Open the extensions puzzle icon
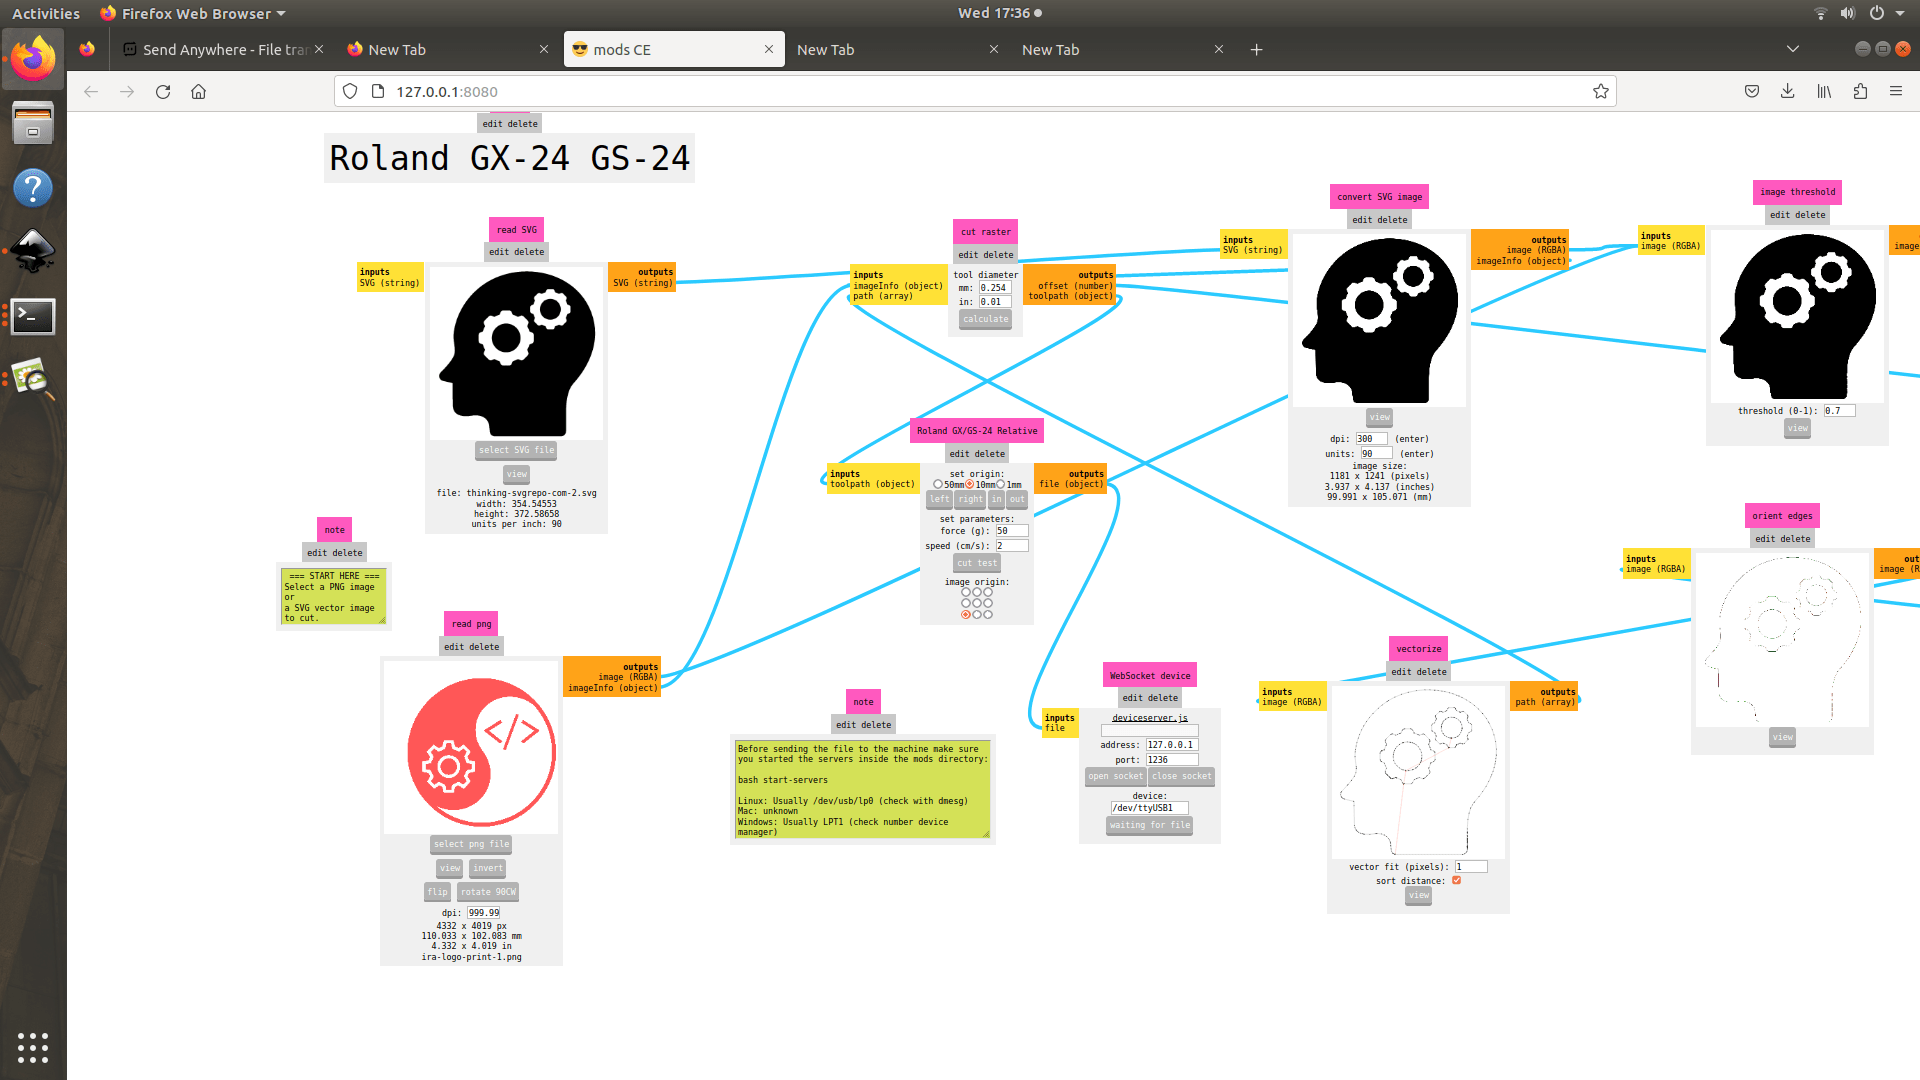The image size is (1920, 1080). tap(1860, 91)
